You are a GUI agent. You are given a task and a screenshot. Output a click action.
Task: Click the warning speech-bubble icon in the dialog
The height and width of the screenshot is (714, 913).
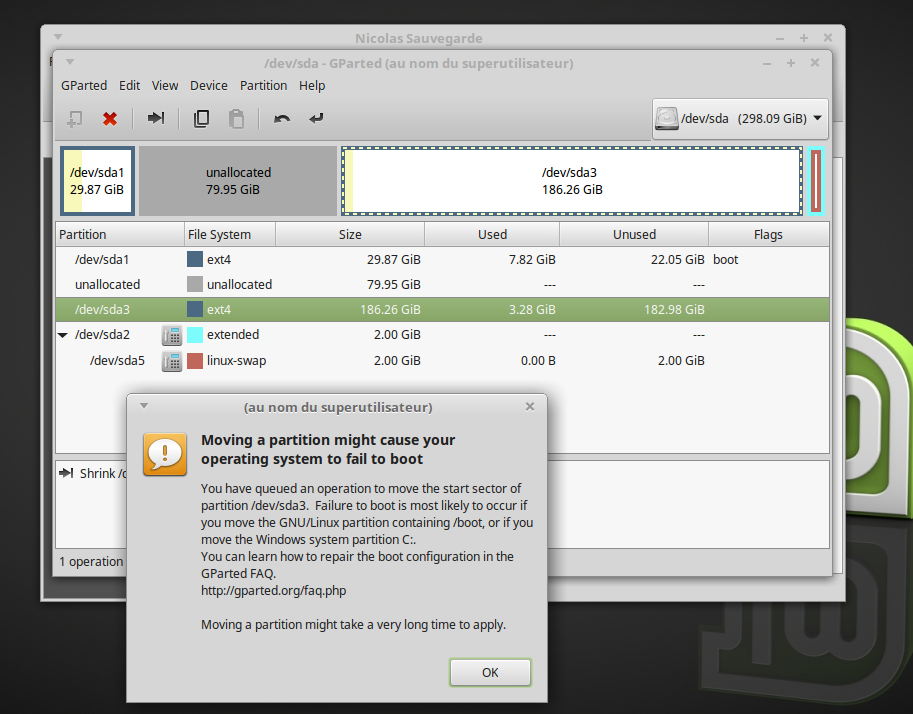point(165,454)
